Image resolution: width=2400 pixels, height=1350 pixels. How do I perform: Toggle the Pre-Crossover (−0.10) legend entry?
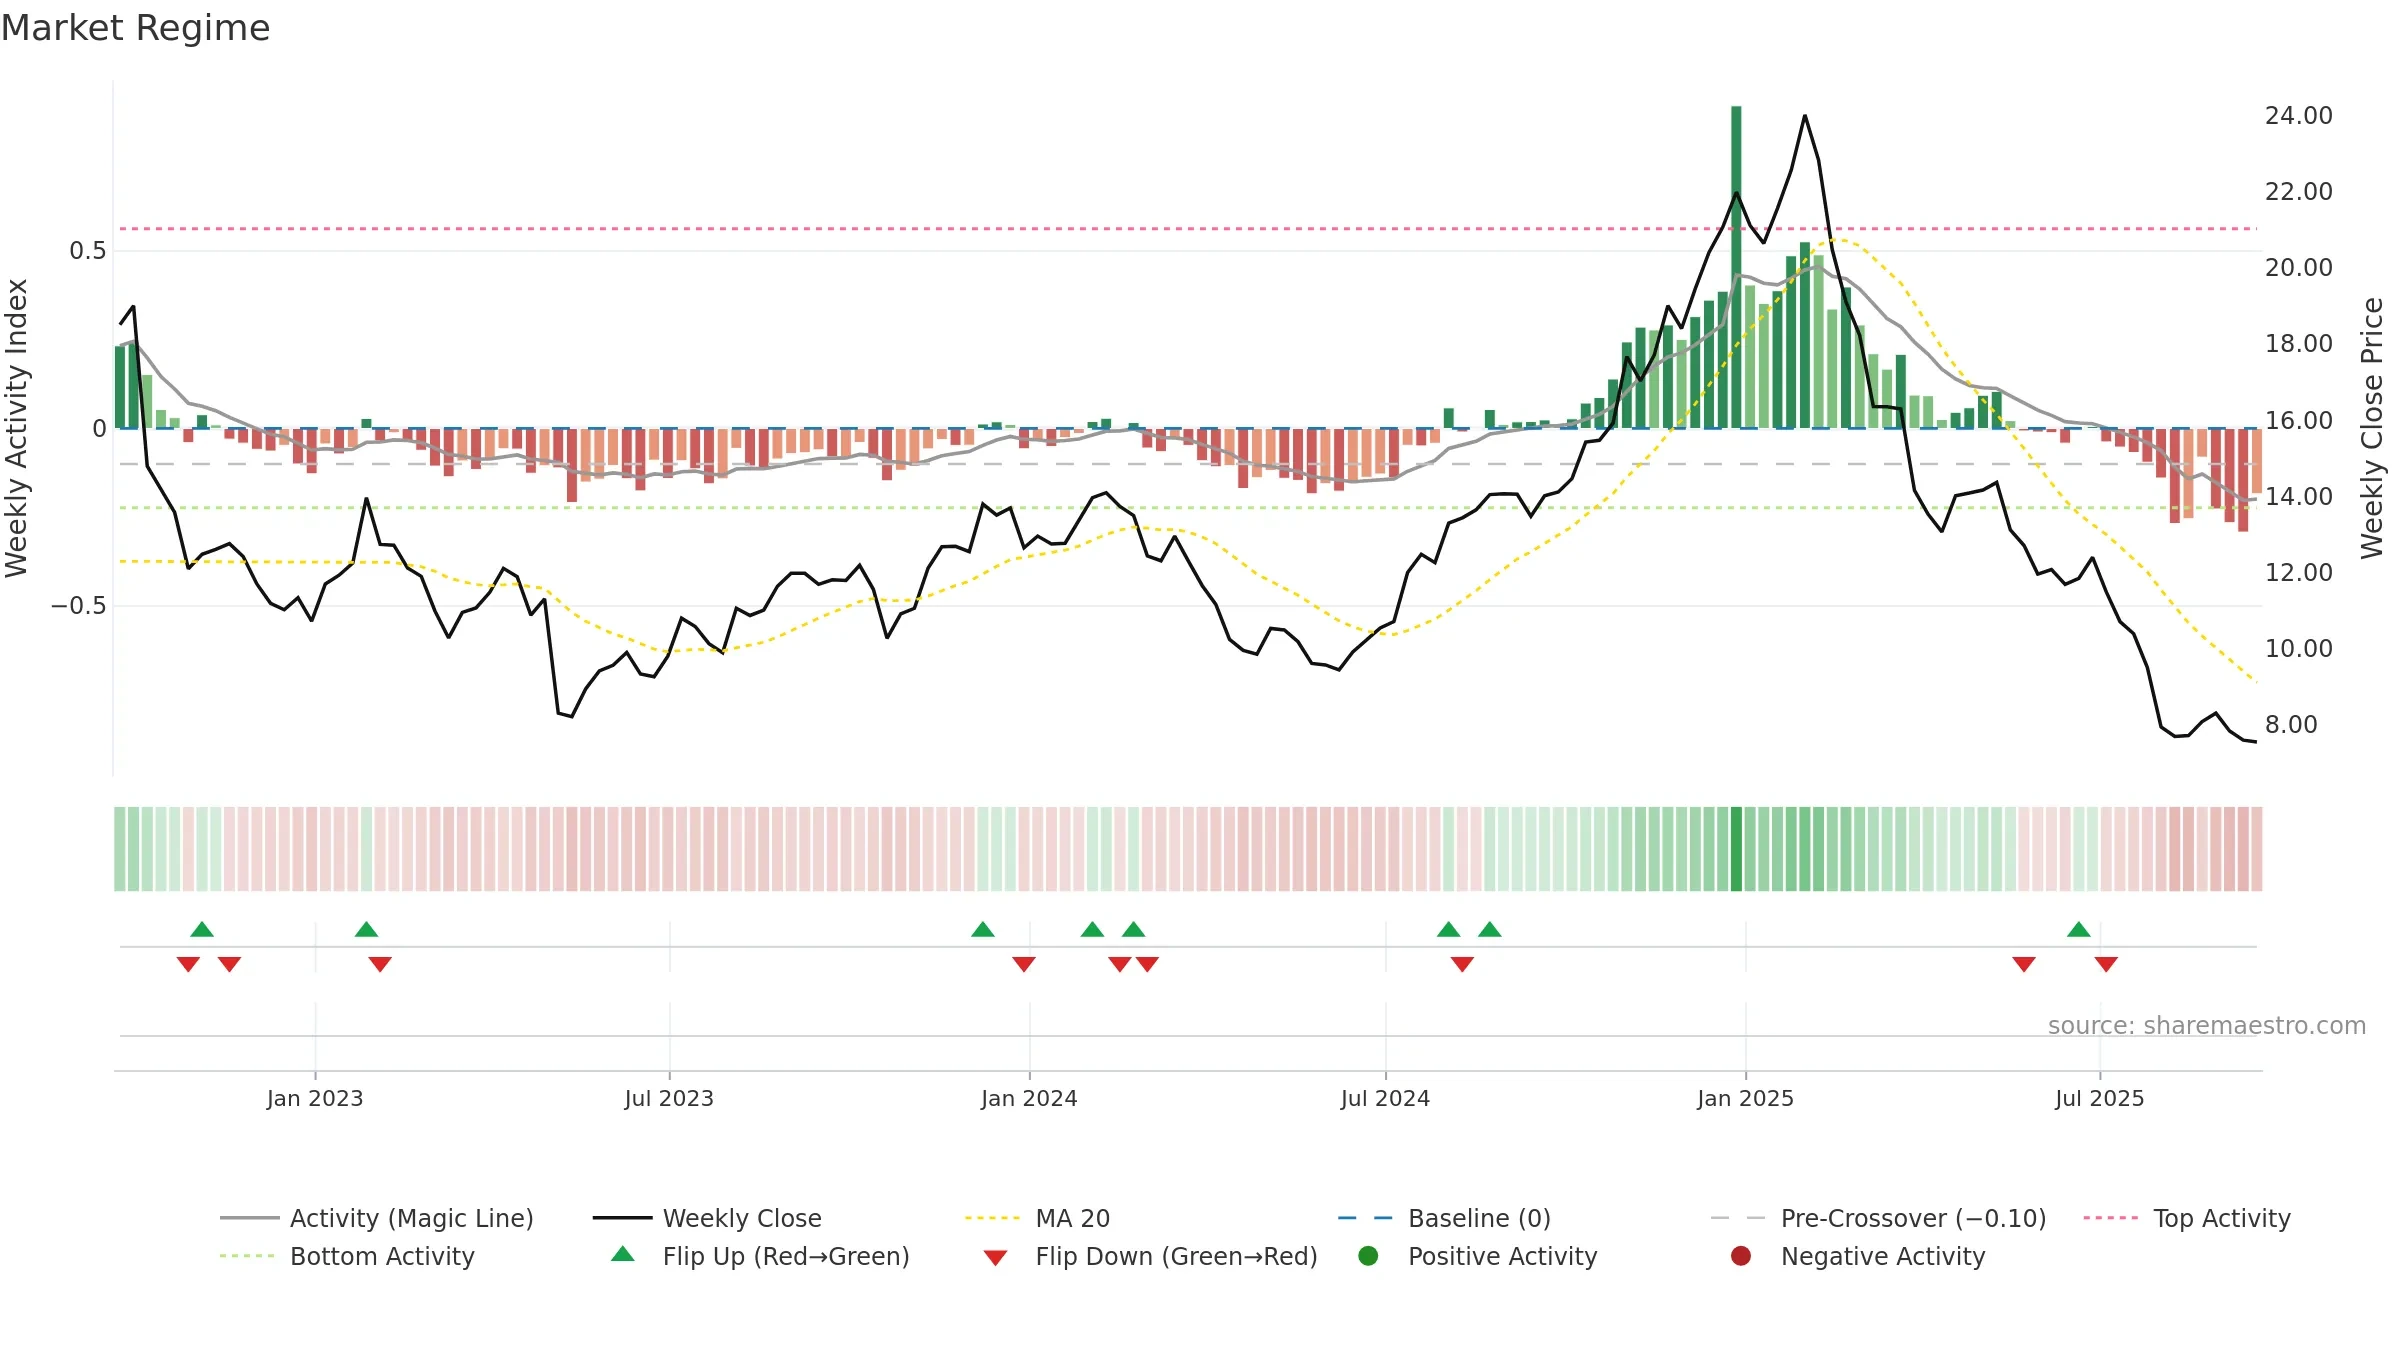[x=1878, y=1218]
